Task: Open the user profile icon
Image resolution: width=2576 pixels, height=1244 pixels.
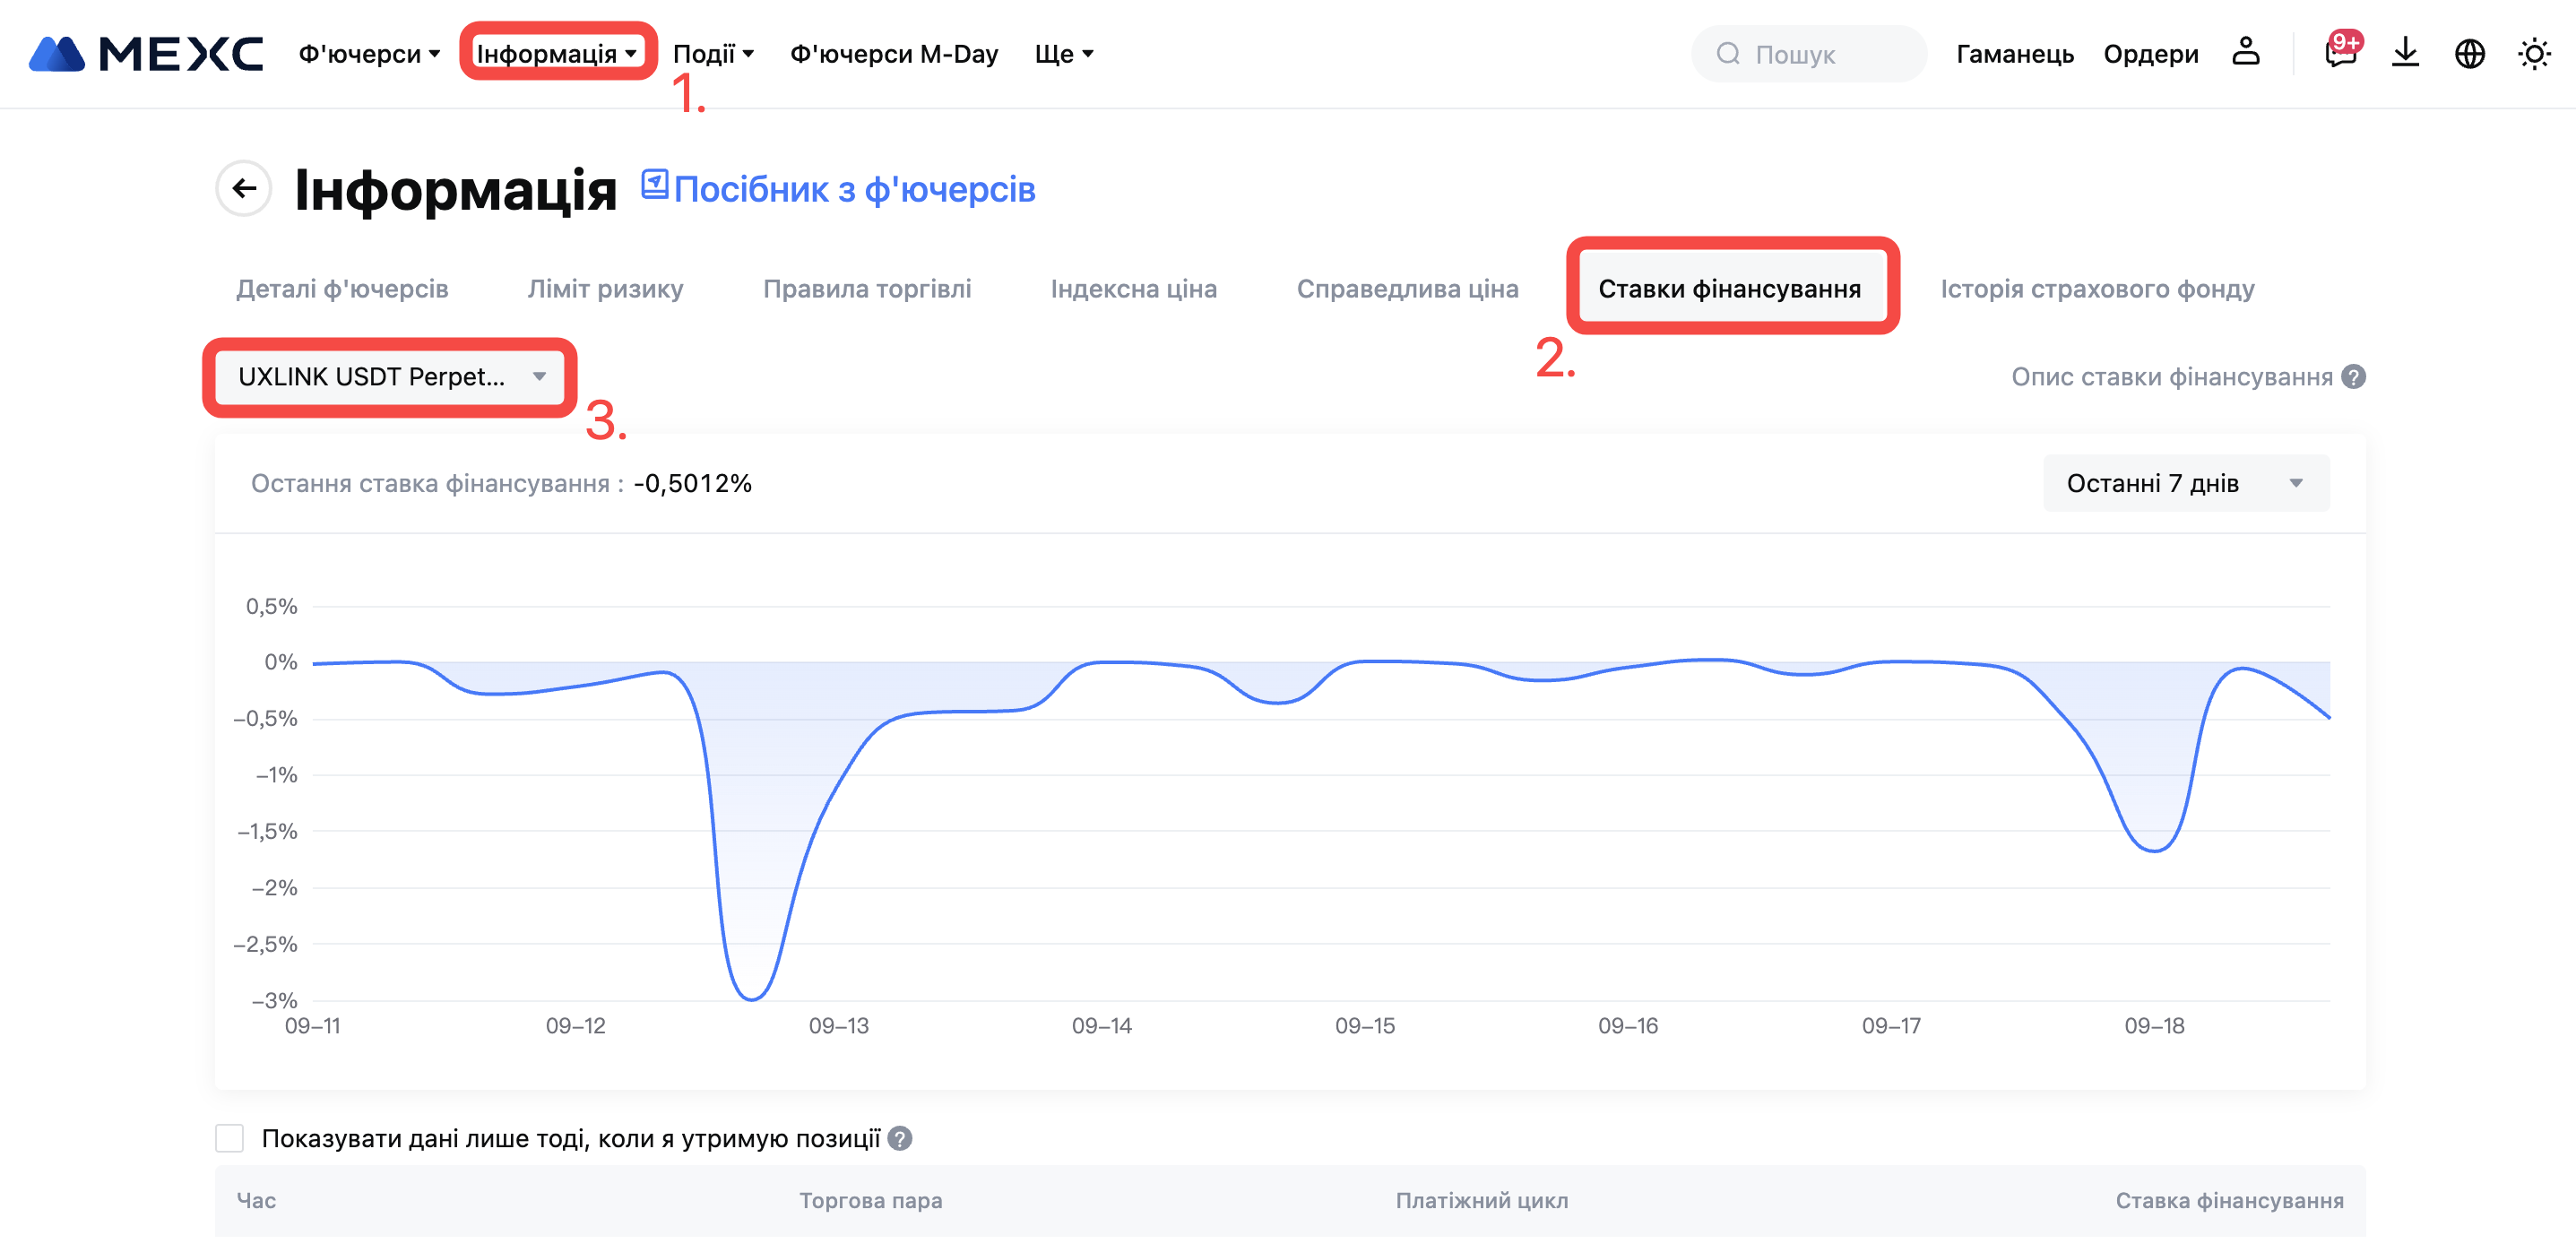Action: (x=2245, y=52)
